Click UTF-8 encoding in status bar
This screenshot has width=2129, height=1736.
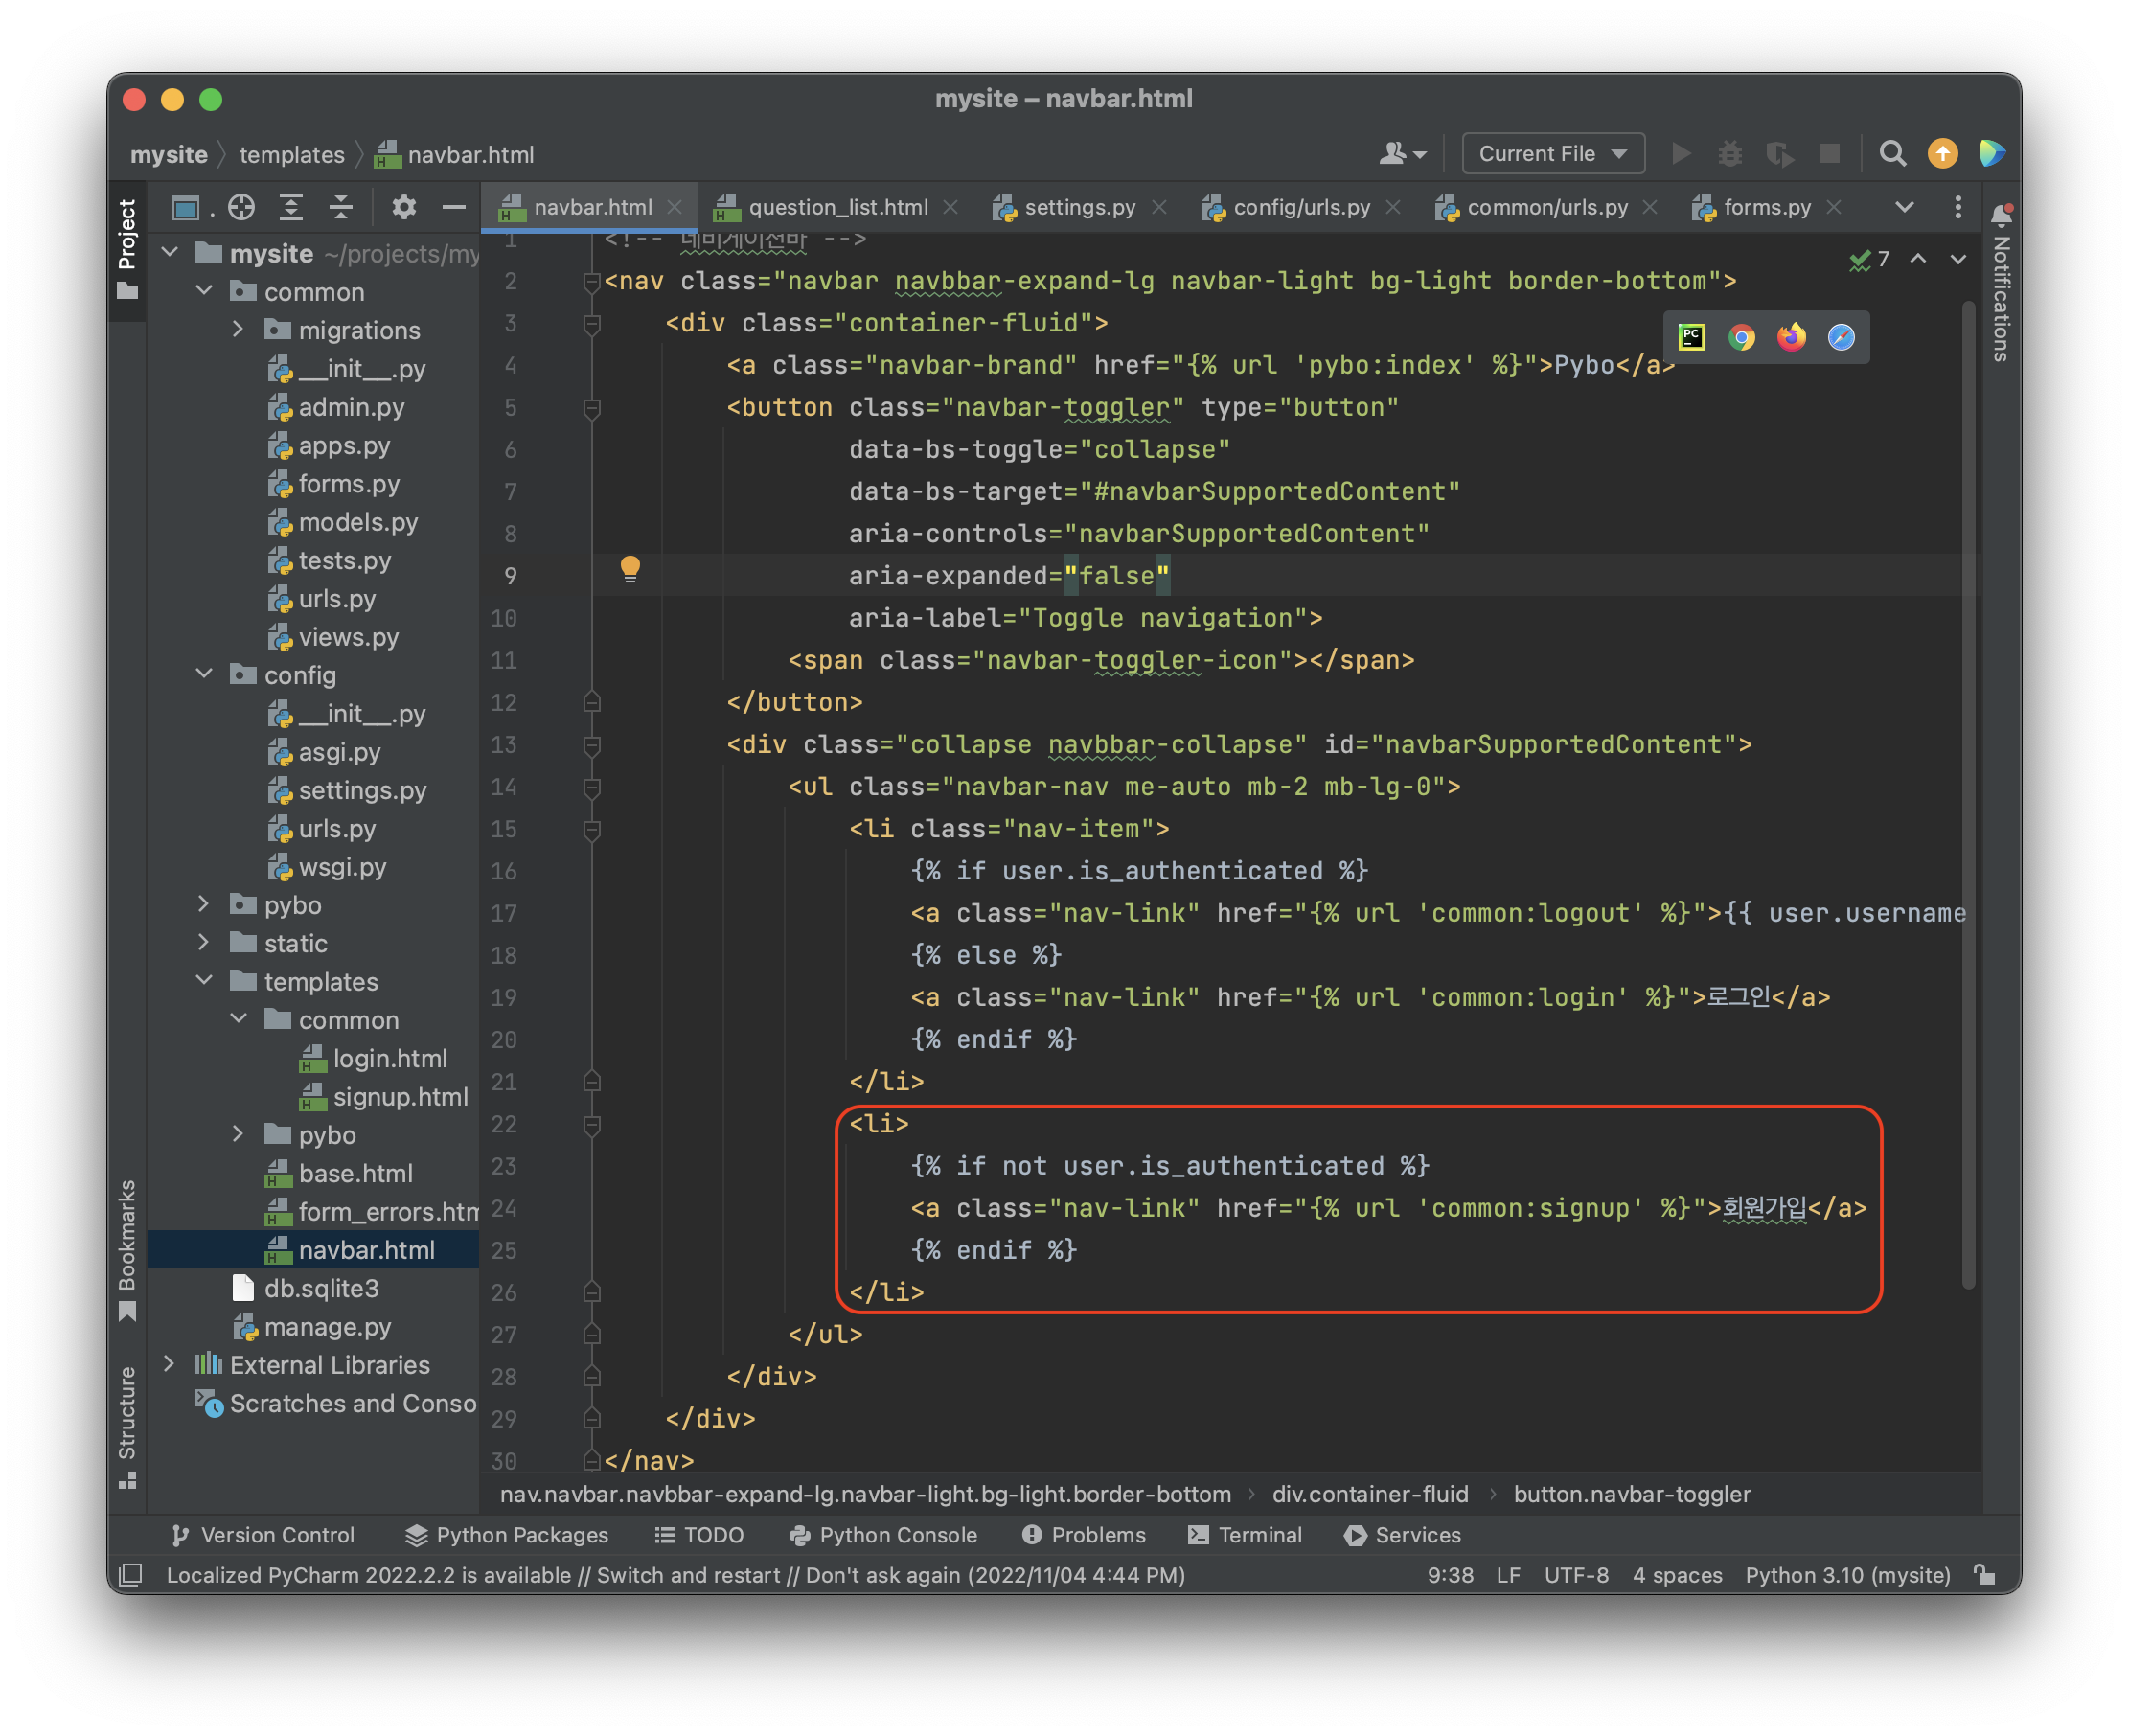click(x=1576, y=1575)
